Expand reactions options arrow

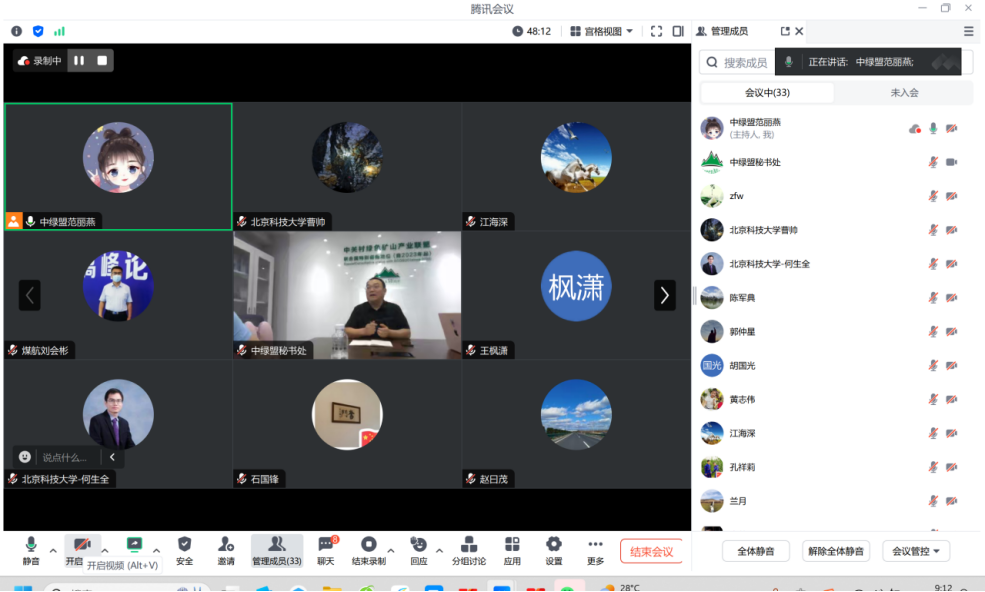pos(439,551)
